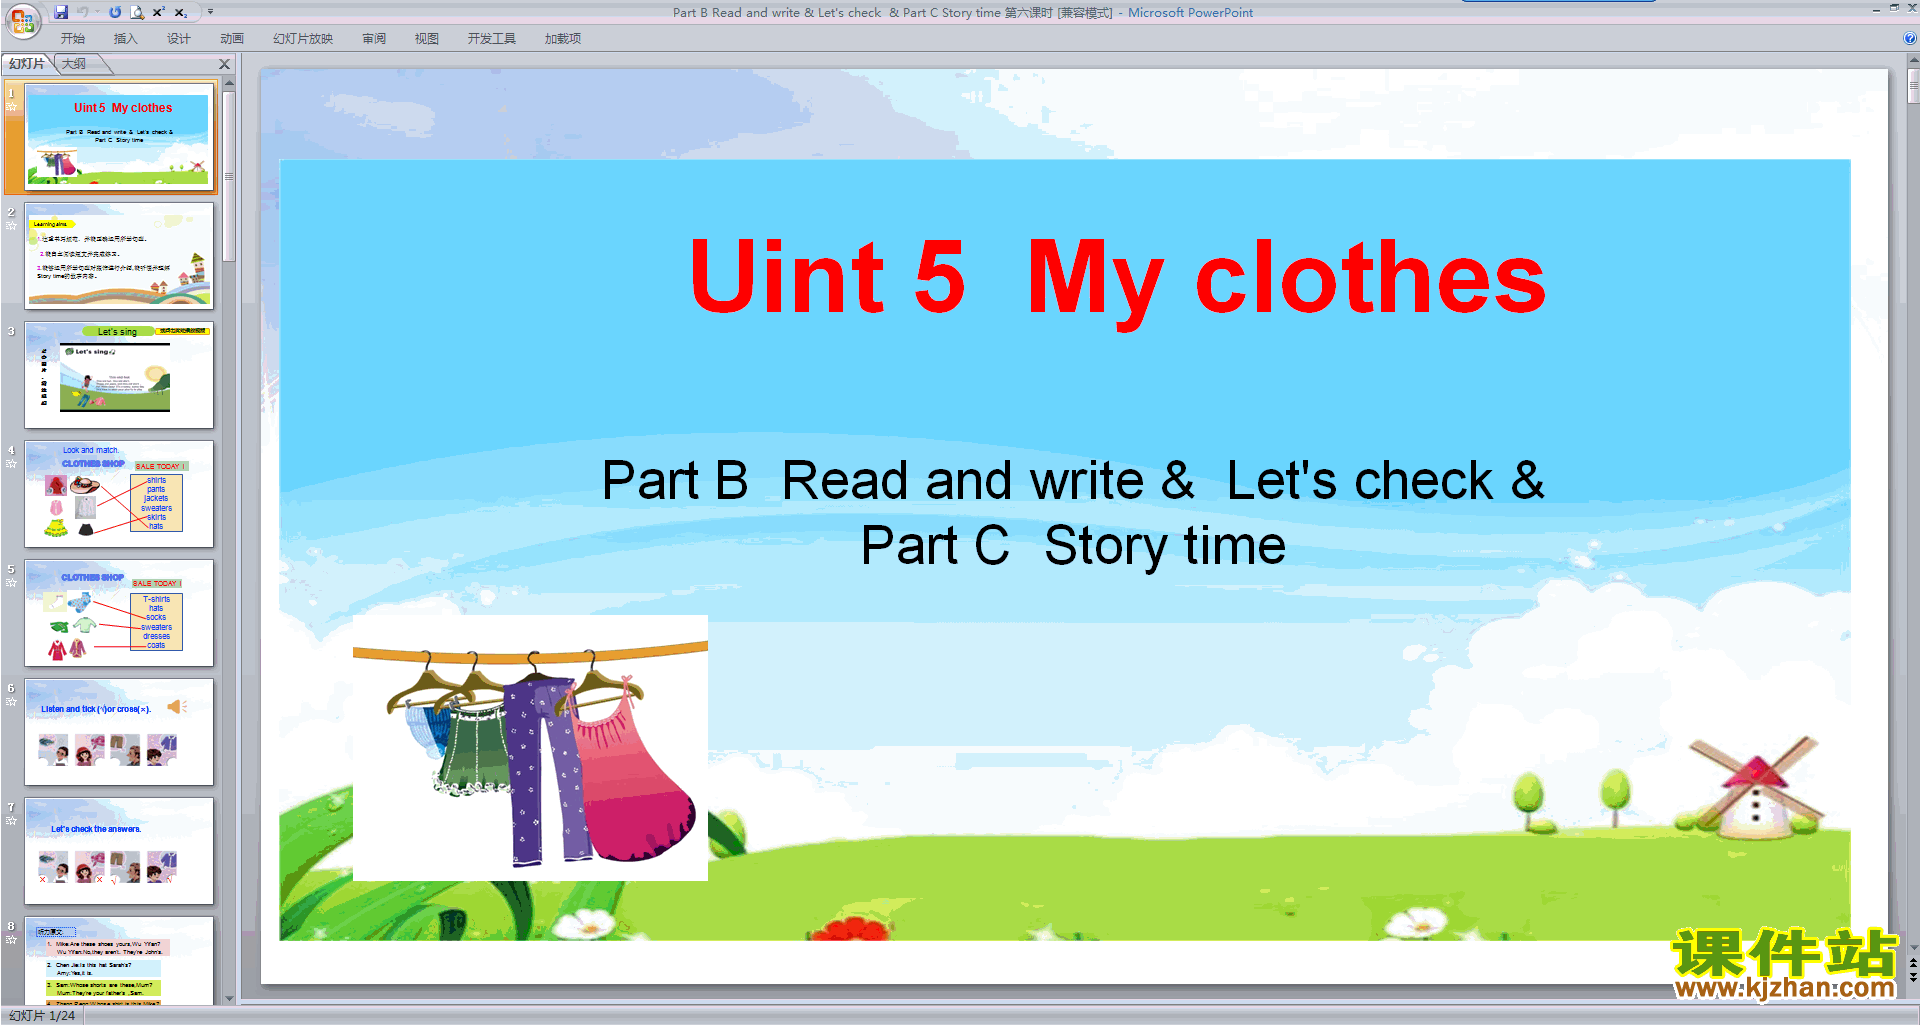The width and height of the screenshot is (1920, 1025).
Task: Open the 设计 ribbon tab
Action: tap(179, 39)
